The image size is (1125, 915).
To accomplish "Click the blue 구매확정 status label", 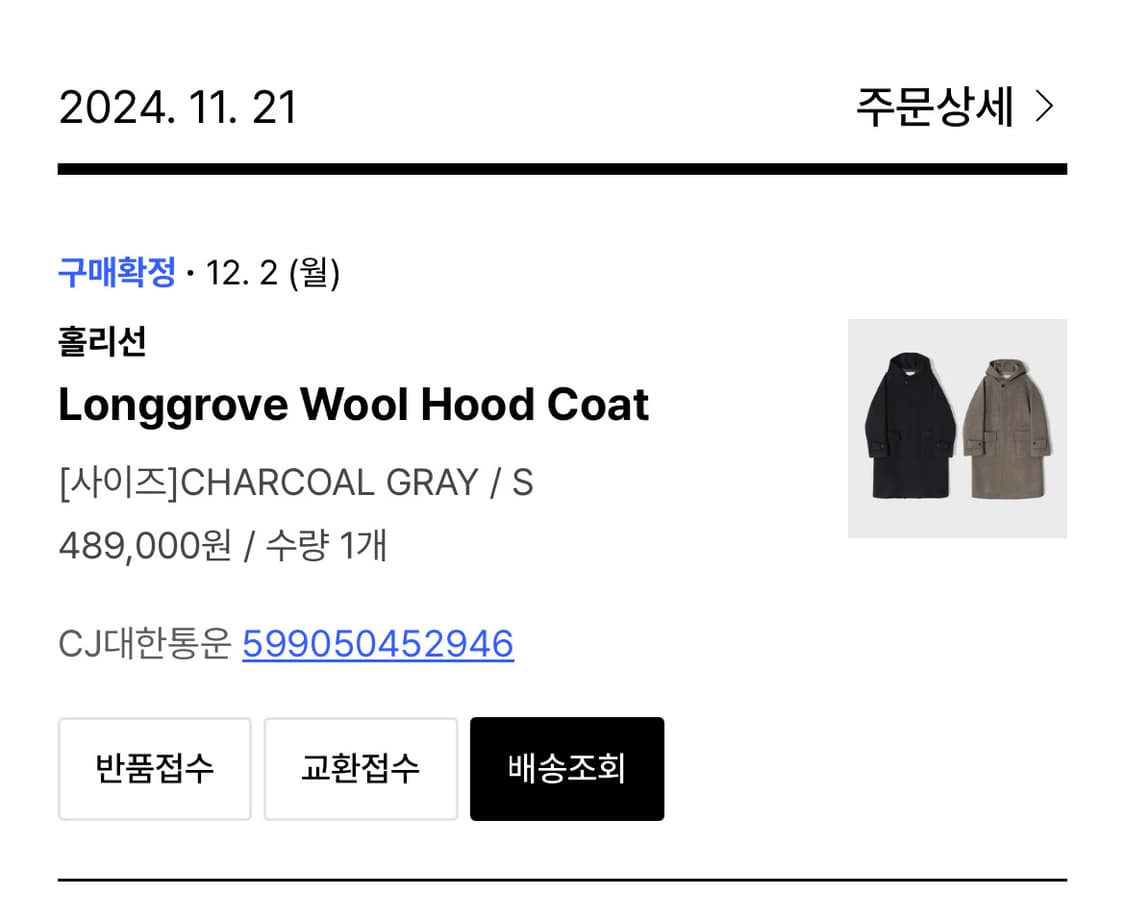I will pos(117,273).
